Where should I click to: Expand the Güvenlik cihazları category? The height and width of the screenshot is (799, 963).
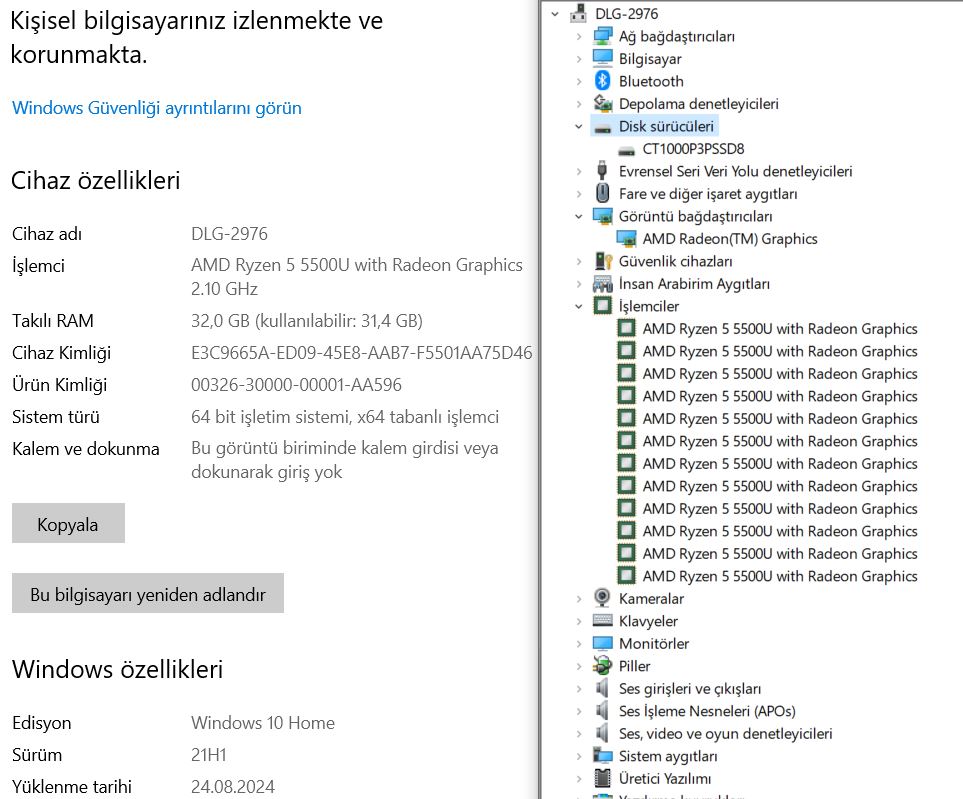(x=579, y=261)
